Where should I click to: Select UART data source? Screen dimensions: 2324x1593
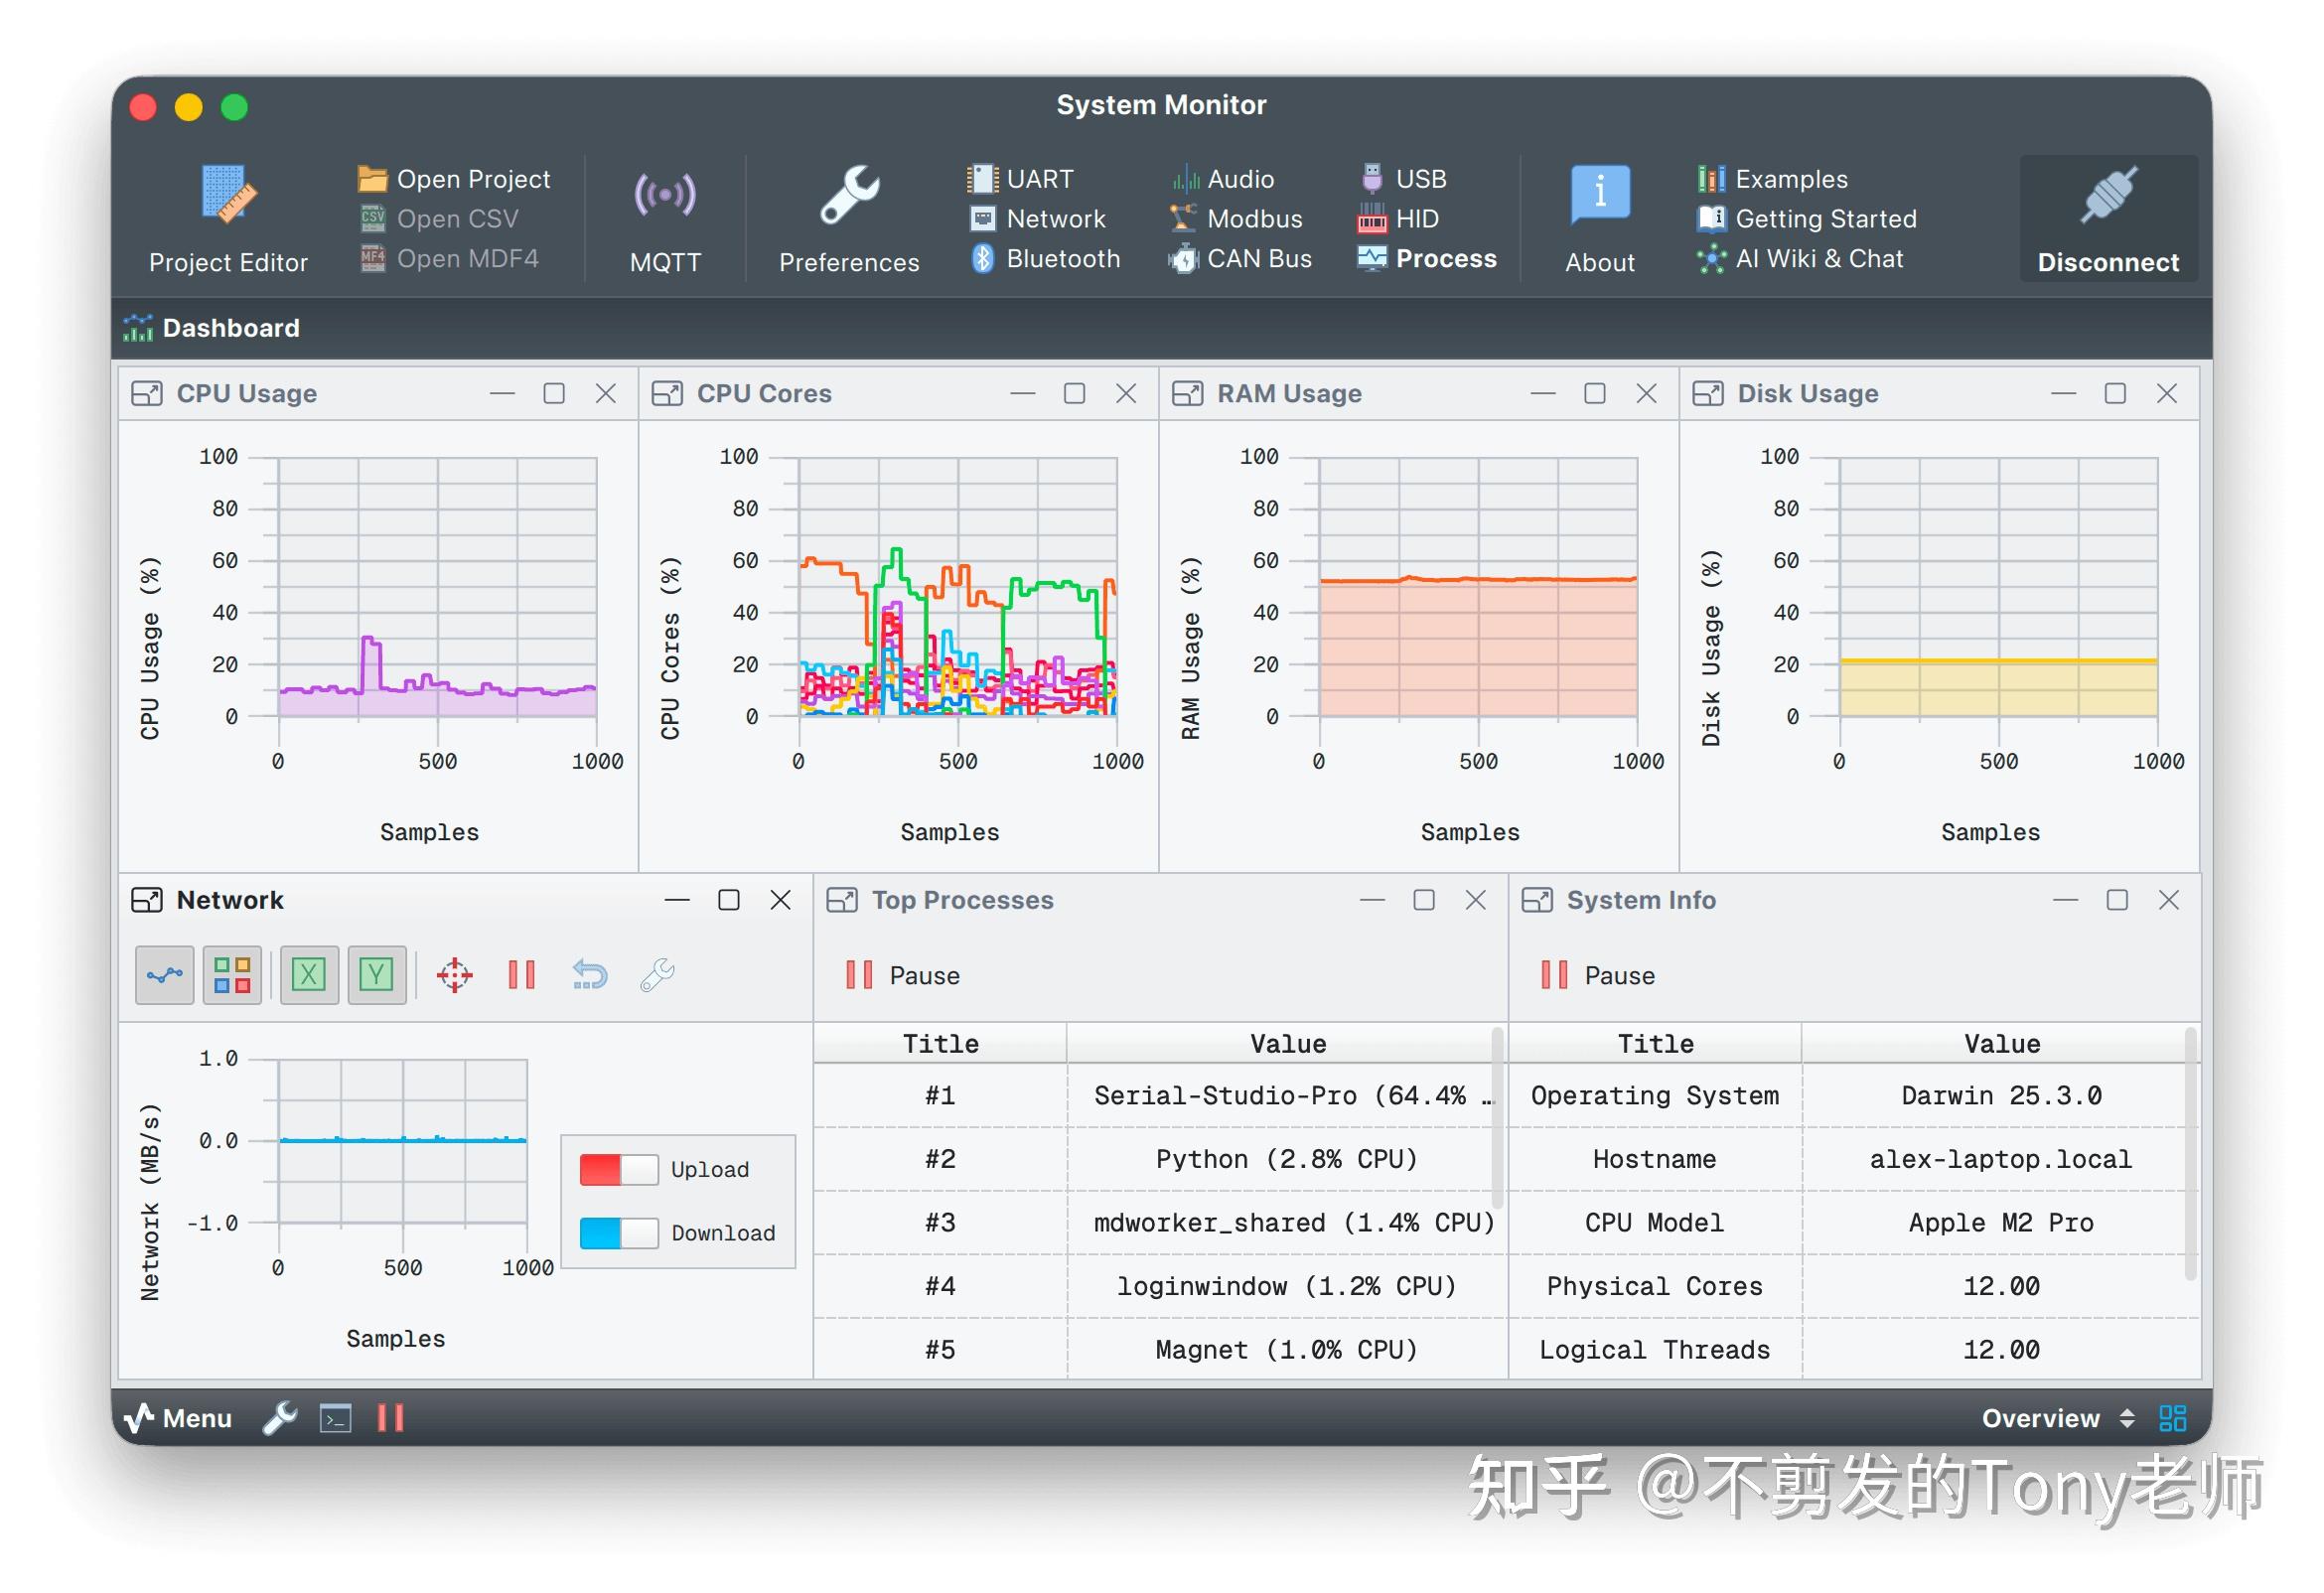pos(1020,179)
